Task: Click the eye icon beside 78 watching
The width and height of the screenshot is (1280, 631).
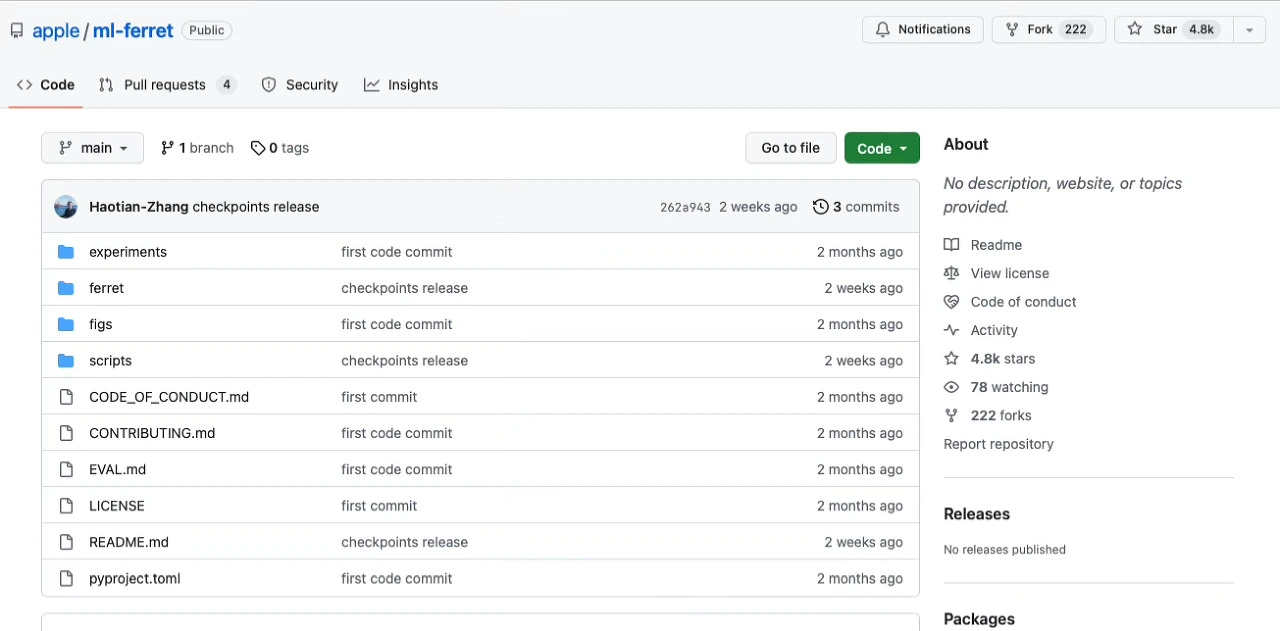Action: pyautogui.click(x=952, y=387)
